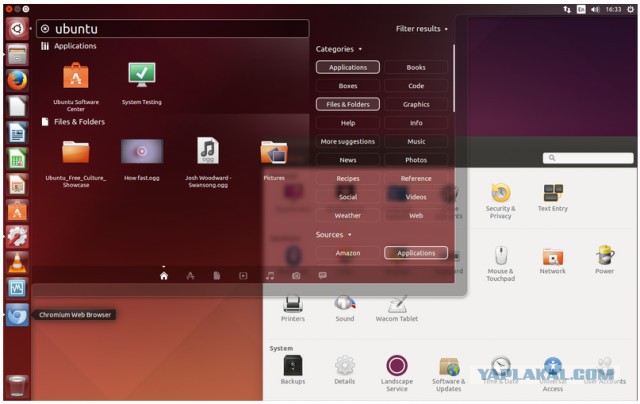The image size is (640, 404).
Task: Toggle the Boxes category filter
Action: pos(348,86)
